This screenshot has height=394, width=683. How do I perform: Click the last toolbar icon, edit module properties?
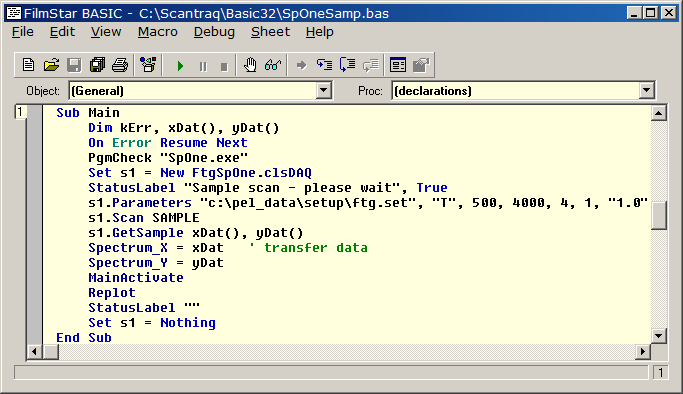click(x=421, y=65)
